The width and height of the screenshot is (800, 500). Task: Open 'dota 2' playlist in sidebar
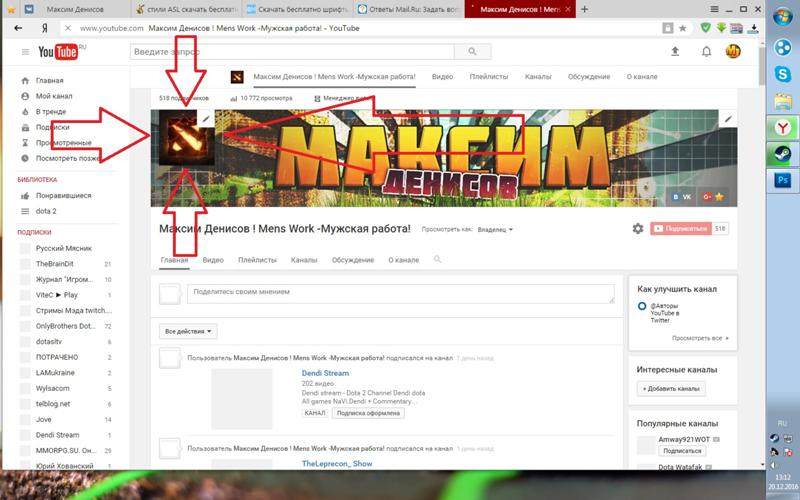(x=46, y=211)
